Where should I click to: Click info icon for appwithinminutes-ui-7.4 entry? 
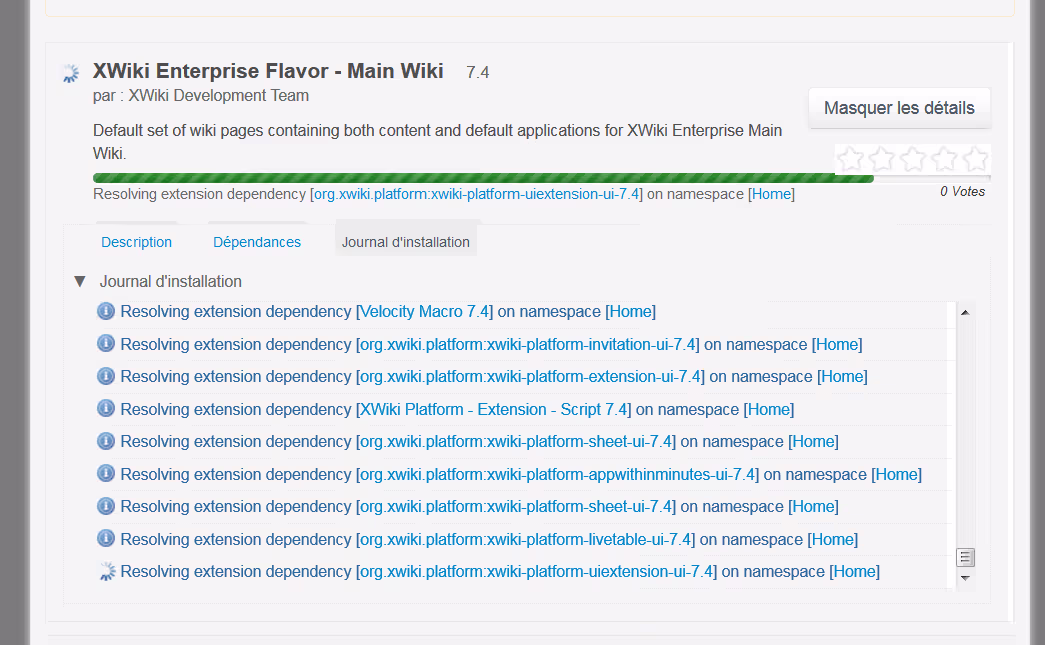pos(106,474)
